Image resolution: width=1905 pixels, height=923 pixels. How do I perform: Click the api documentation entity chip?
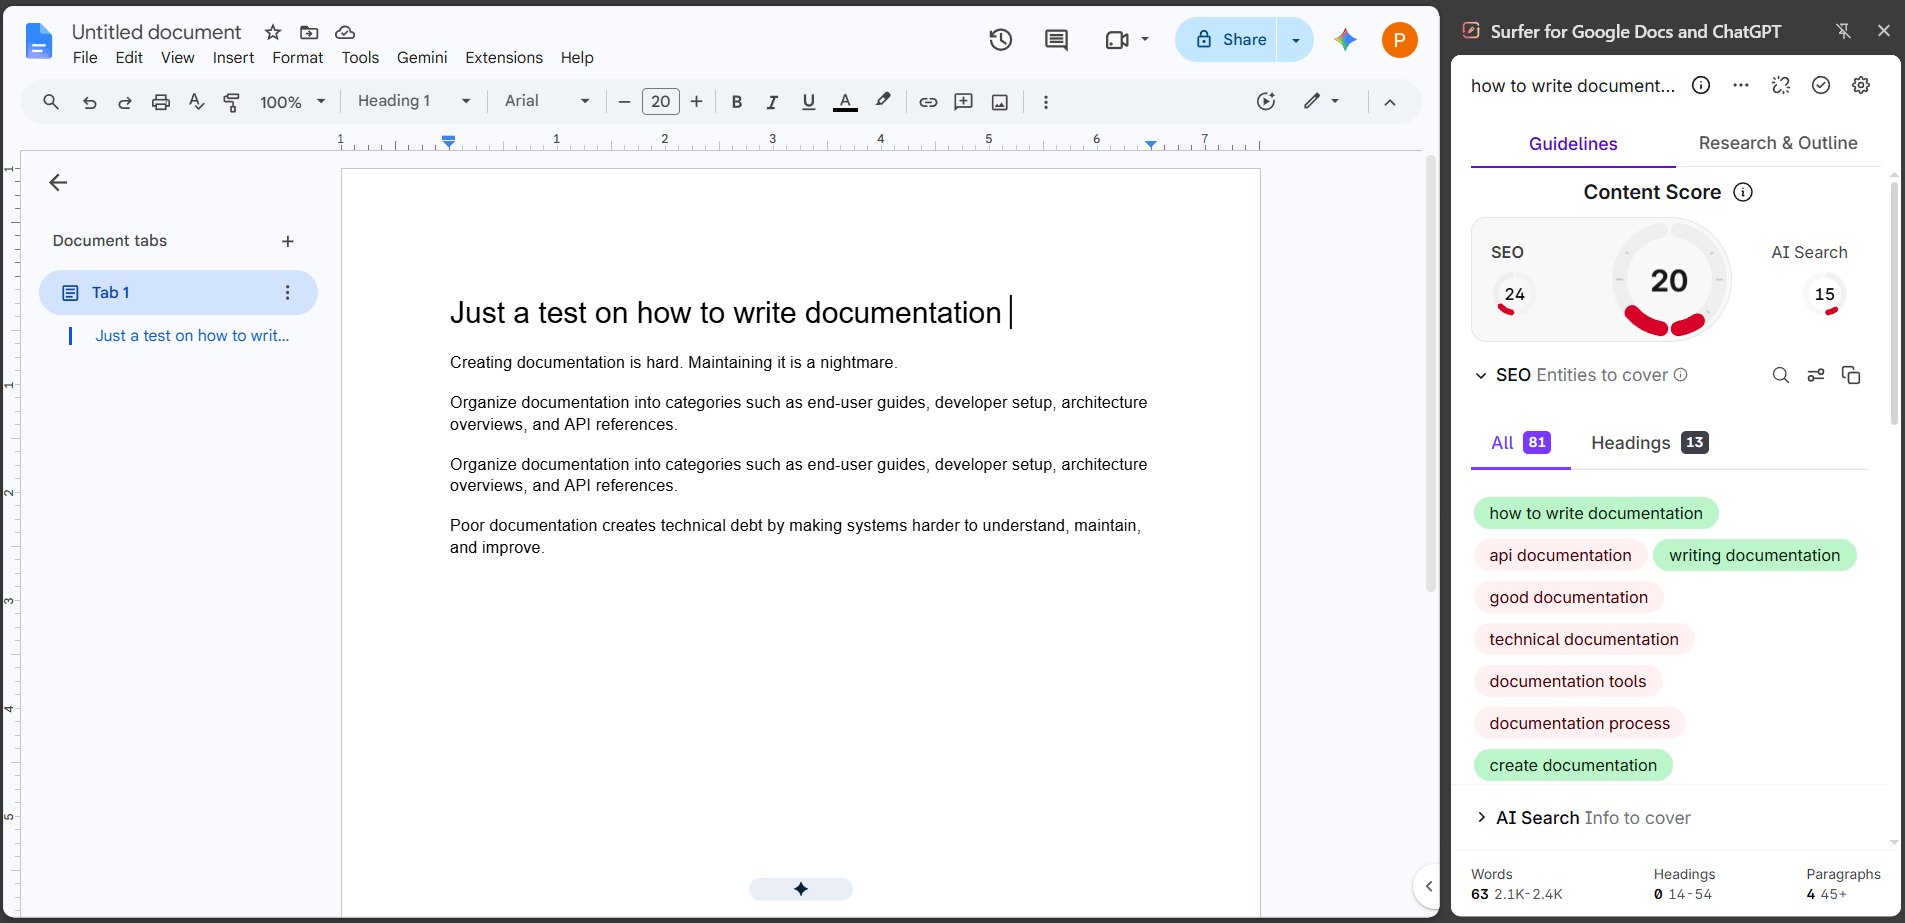(x=1560, y=555)
